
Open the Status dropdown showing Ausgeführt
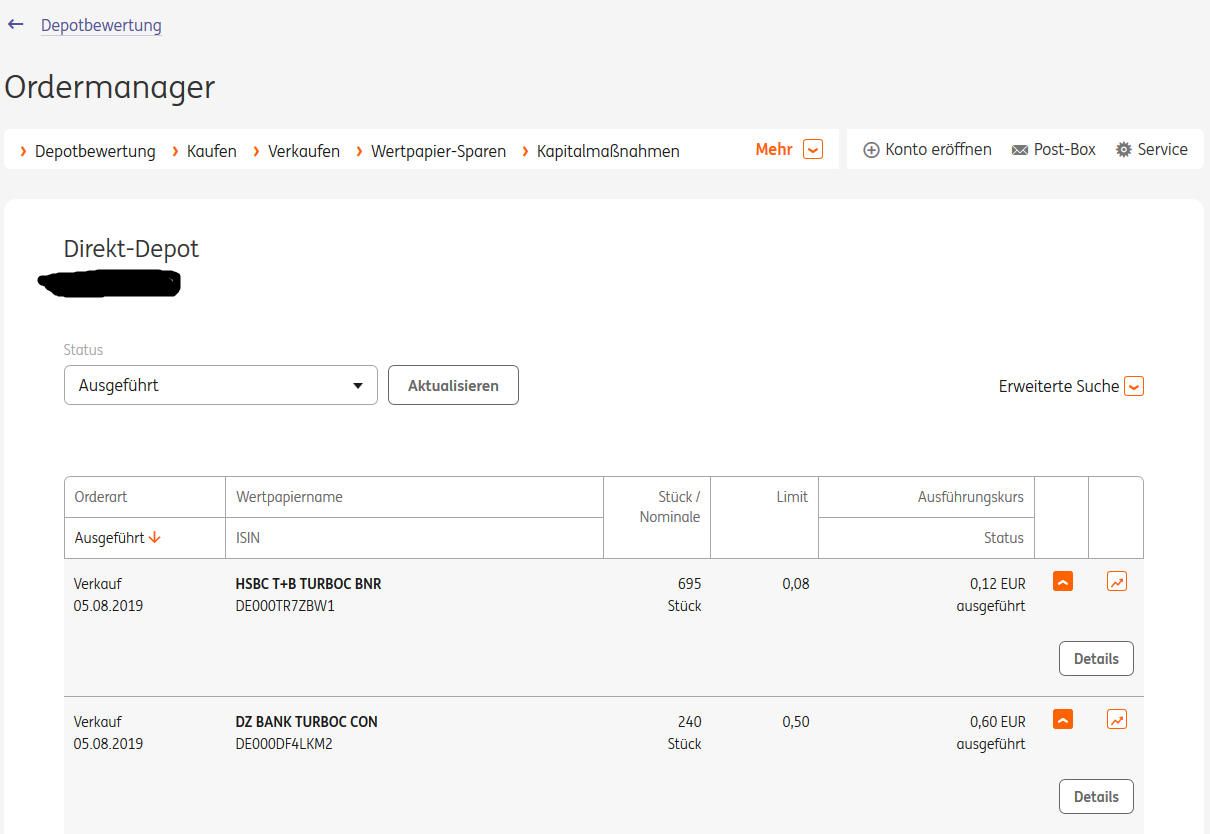pyautogui.click(x=220, y=385)
